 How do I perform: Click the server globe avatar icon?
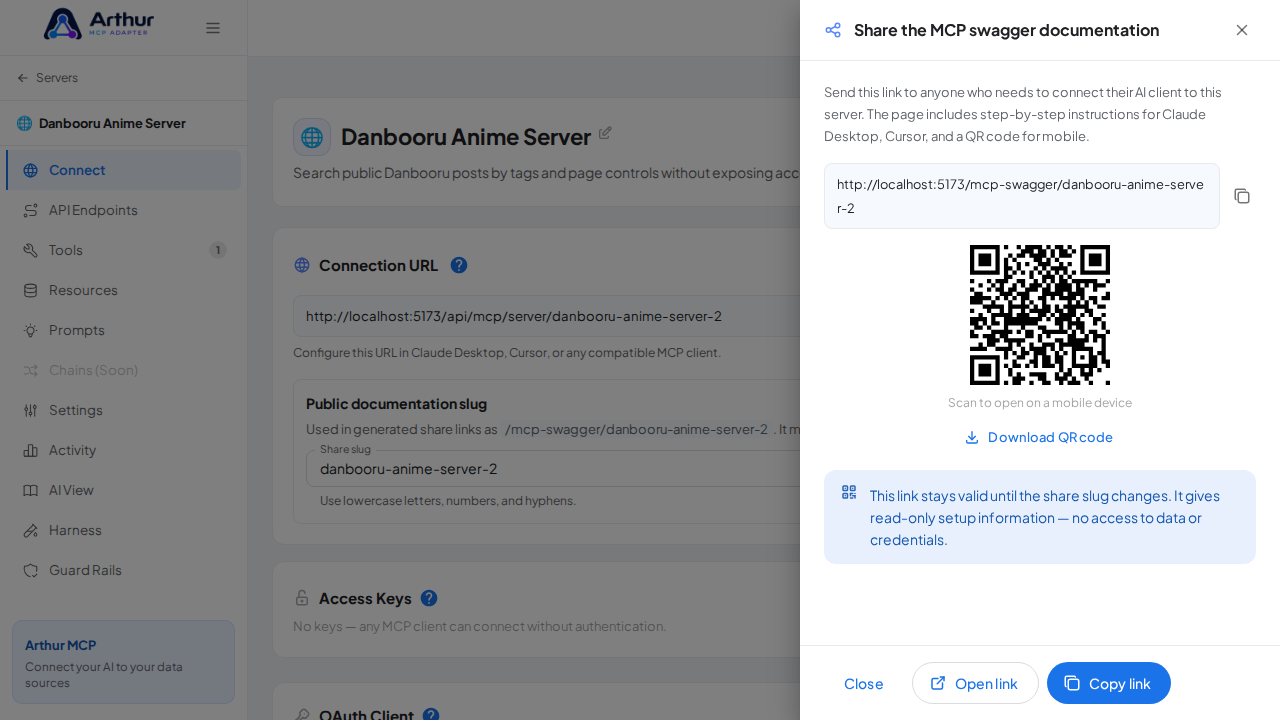click(312, 137)
